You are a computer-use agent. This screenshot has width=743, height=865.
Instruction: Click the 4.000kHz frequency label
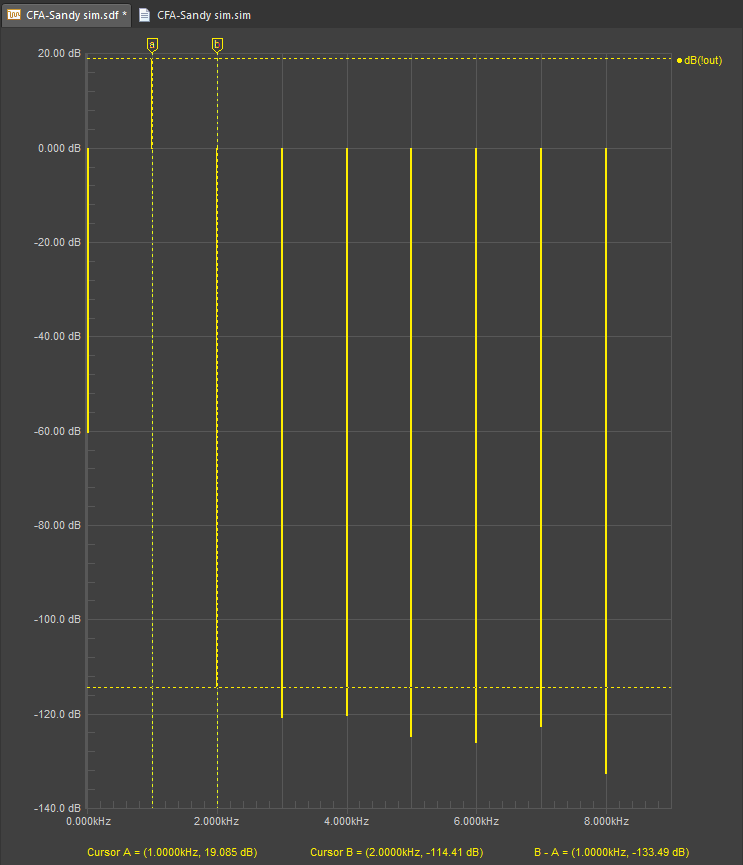tap(346, 821)
